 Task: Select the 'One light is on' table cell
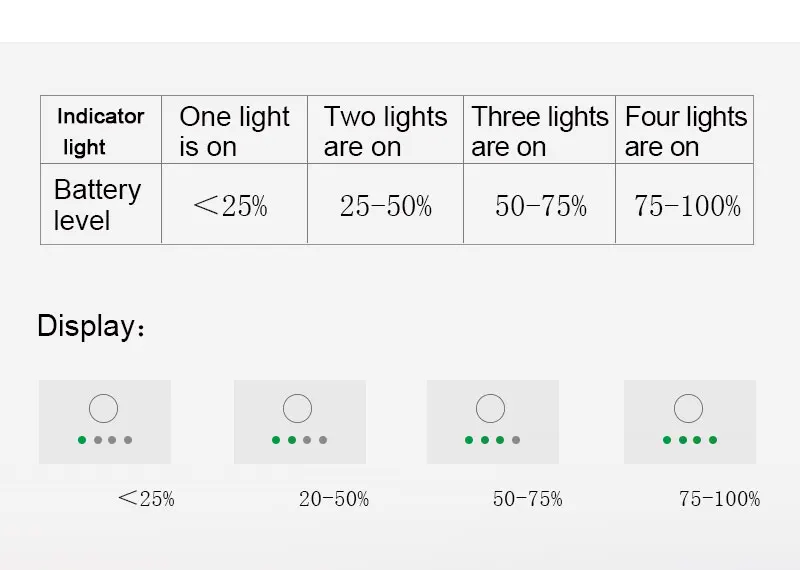pos(235,130)
